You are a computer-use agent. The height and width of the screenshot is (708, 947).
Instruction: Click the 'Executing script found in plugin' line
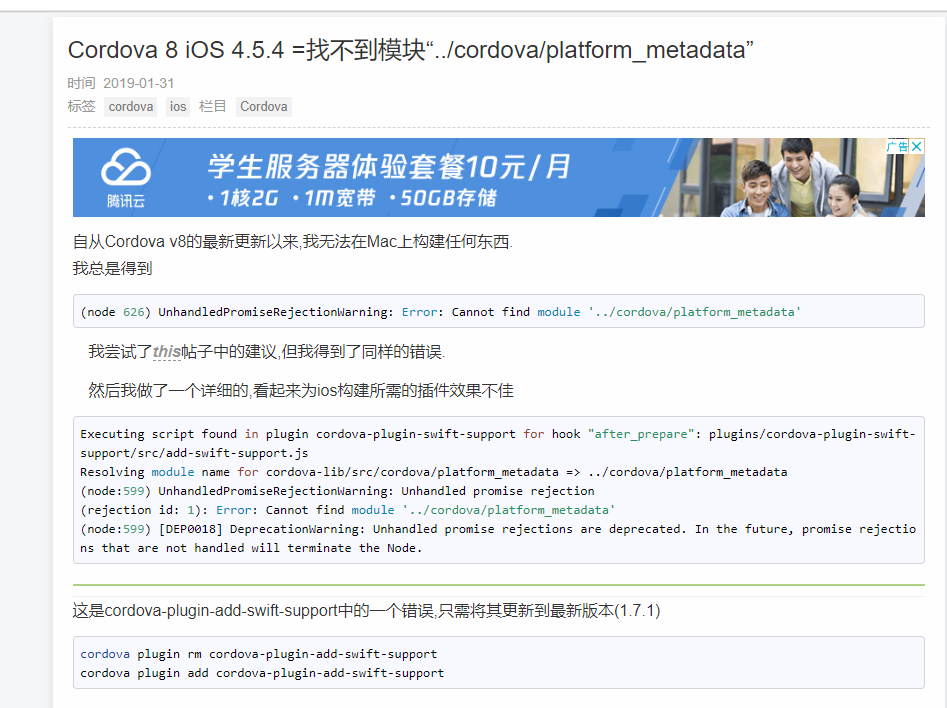(x=498, y=443)
